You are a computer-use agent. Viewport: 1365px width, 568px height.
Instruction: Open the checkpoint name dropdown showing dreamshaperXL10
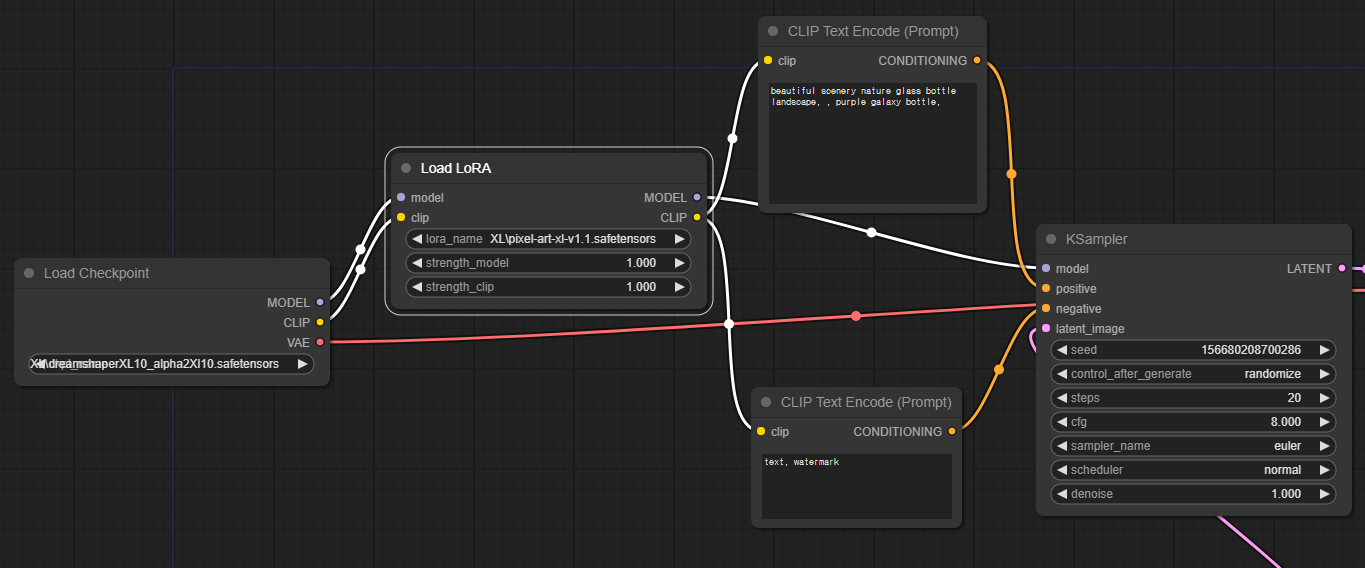click(x=172, y=364)
